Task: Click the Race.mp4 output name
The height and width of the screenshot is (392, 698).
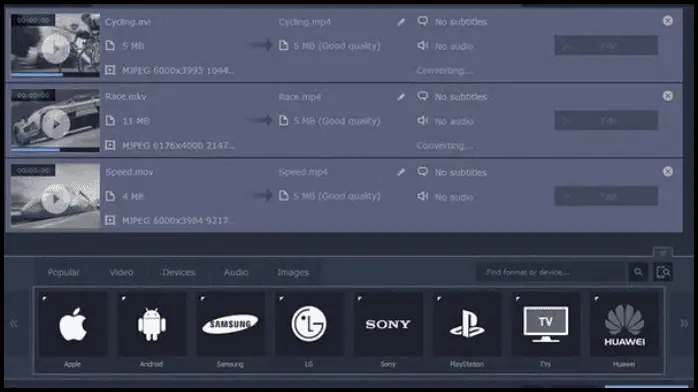Action: coord(300,97)
